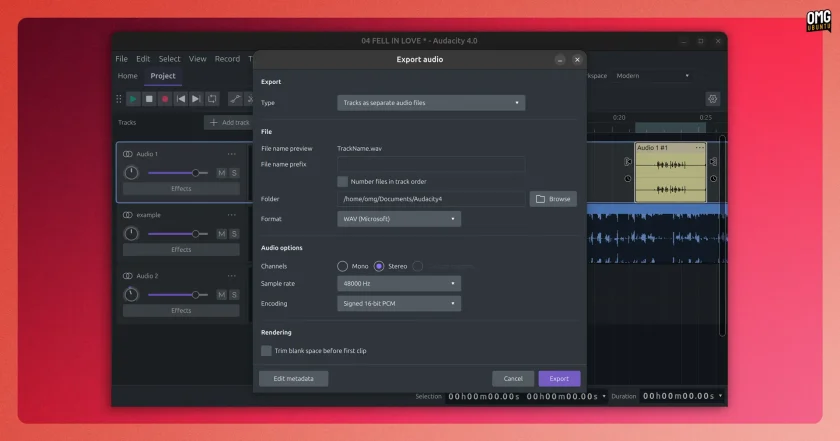This screenshot has height=441, width=840.
Task: Mute the example track
Action: (222, 234)
